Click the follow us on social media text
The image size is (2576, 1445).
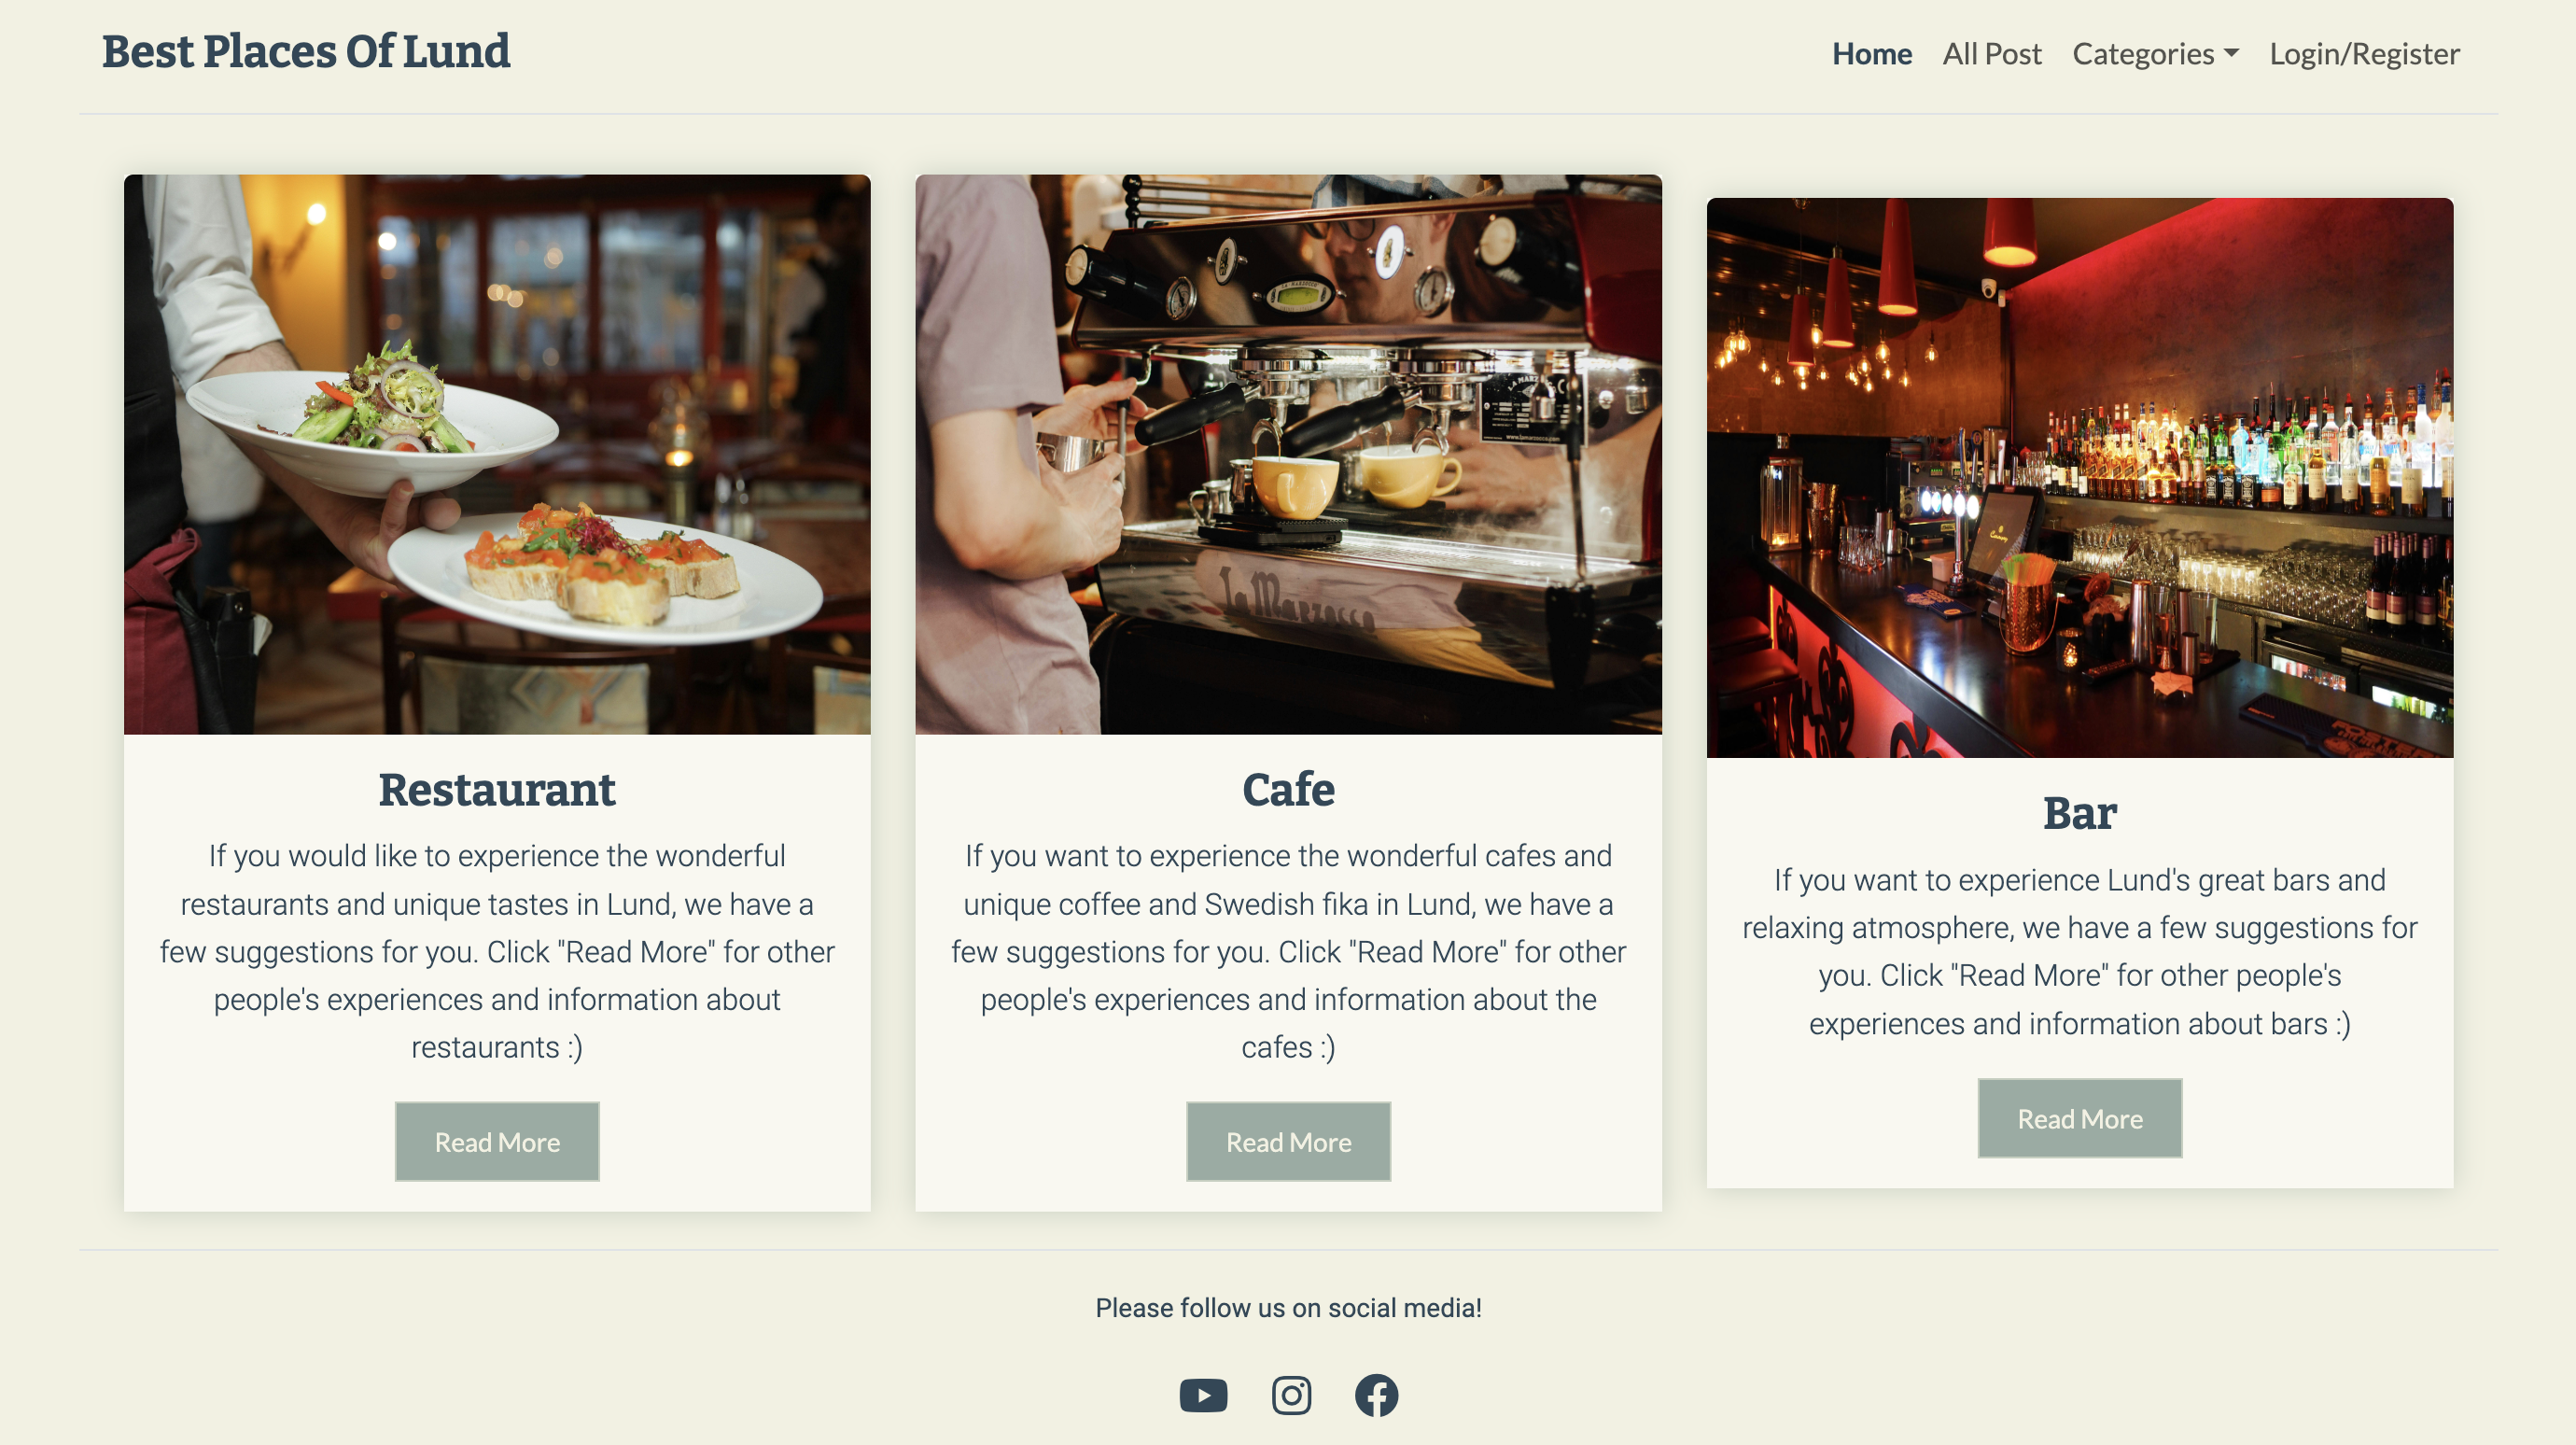point(1288,1308)
